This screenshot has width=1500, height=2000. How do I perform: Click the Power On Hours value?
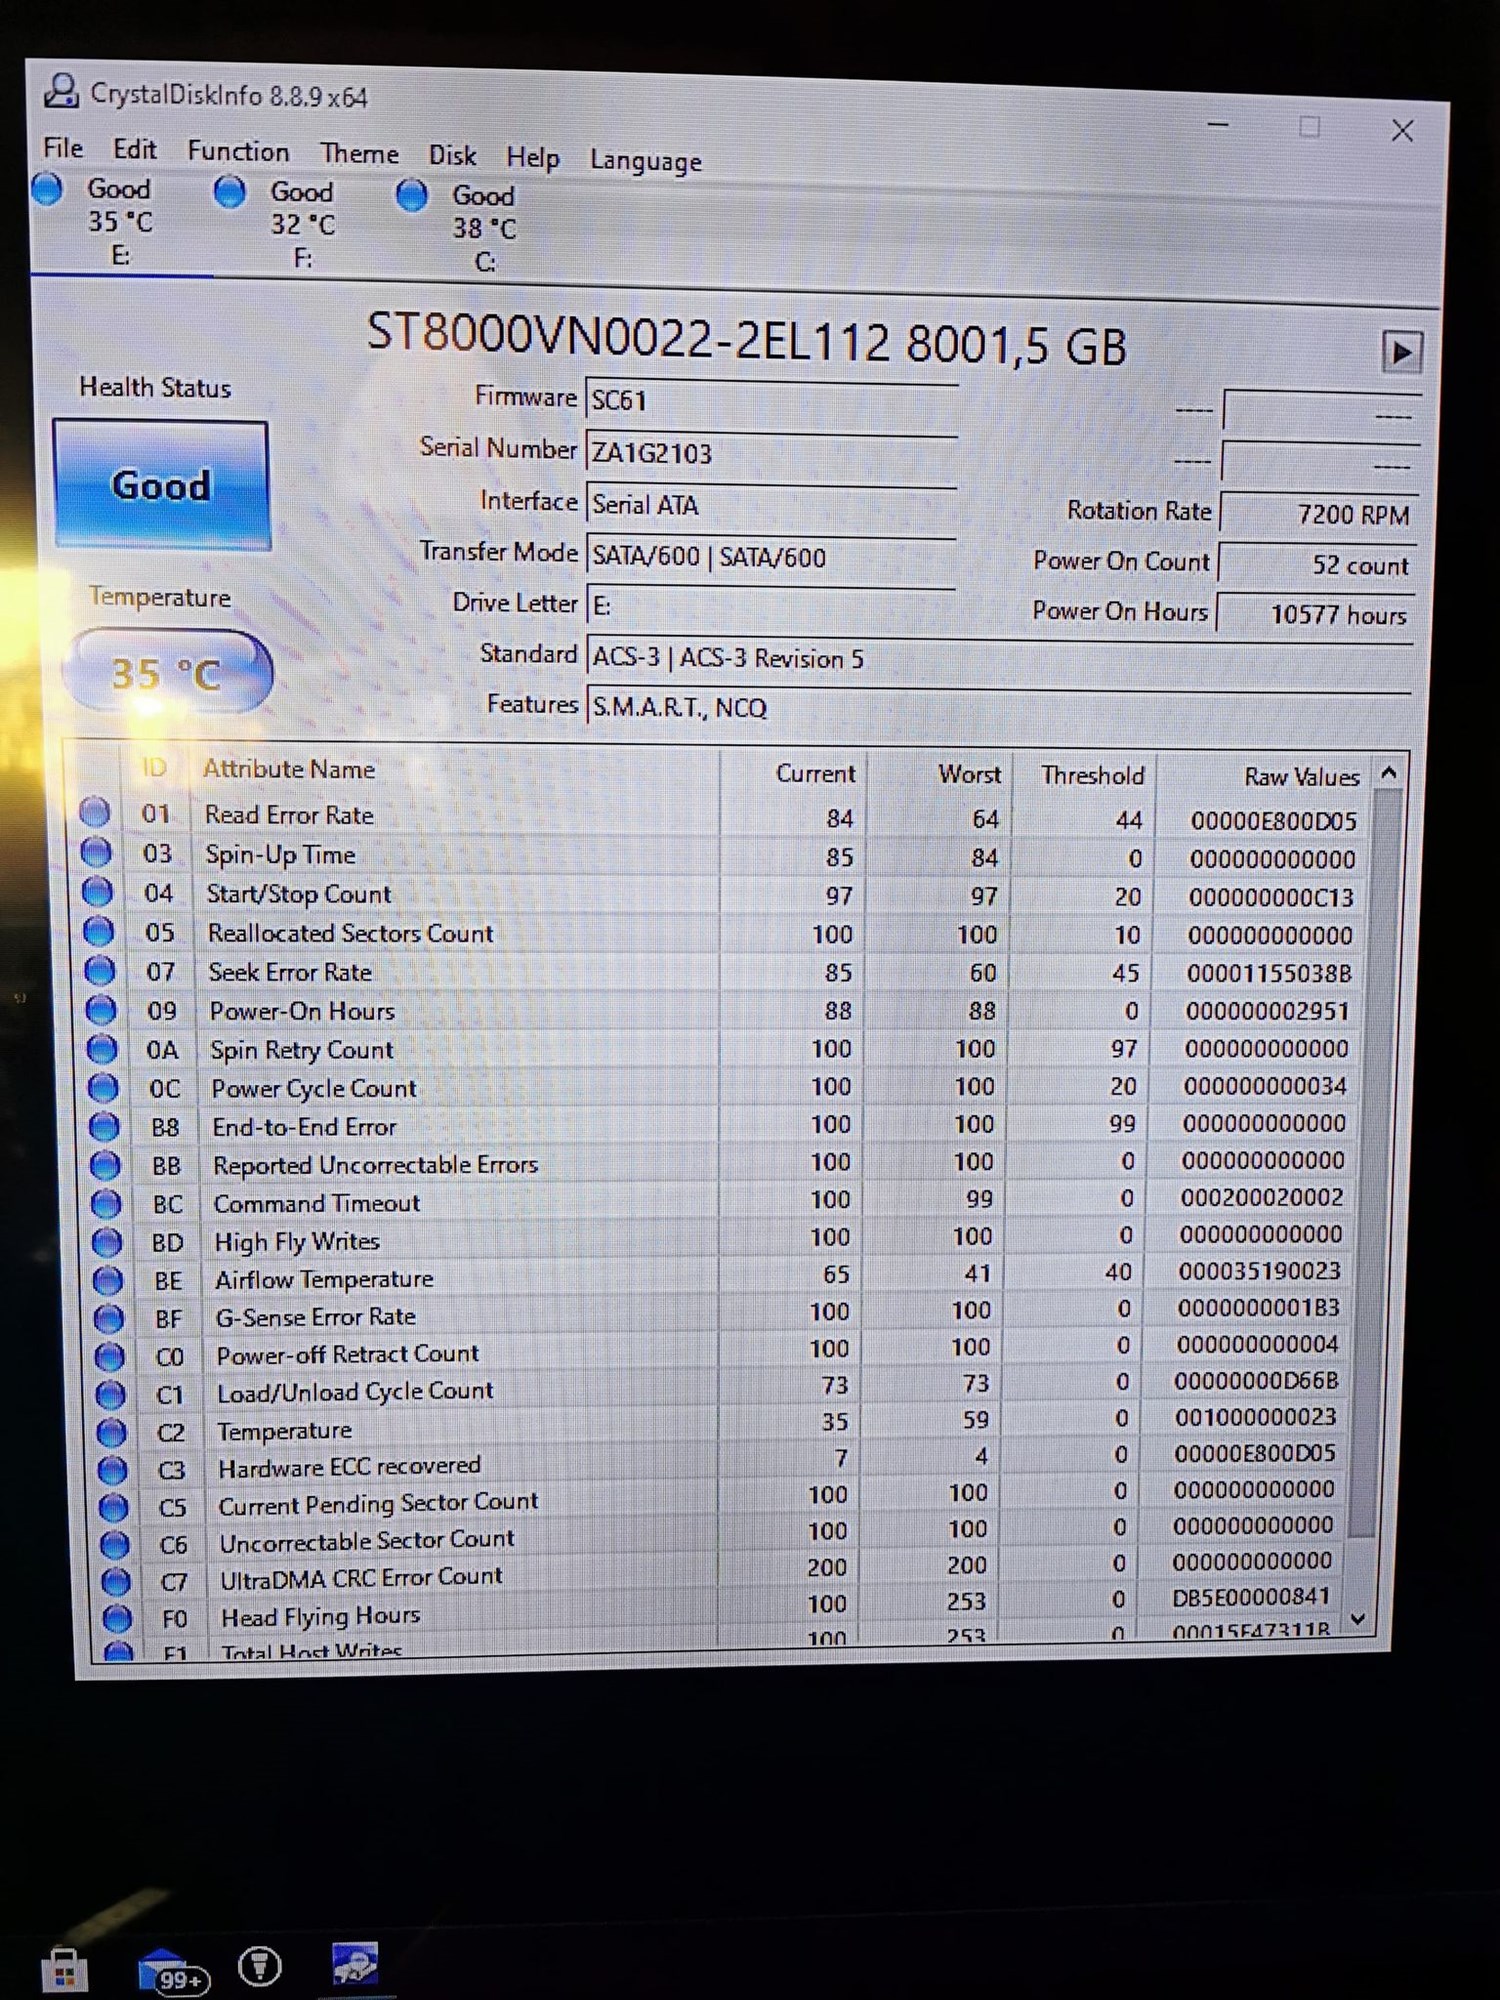(x=1314, y=614)
